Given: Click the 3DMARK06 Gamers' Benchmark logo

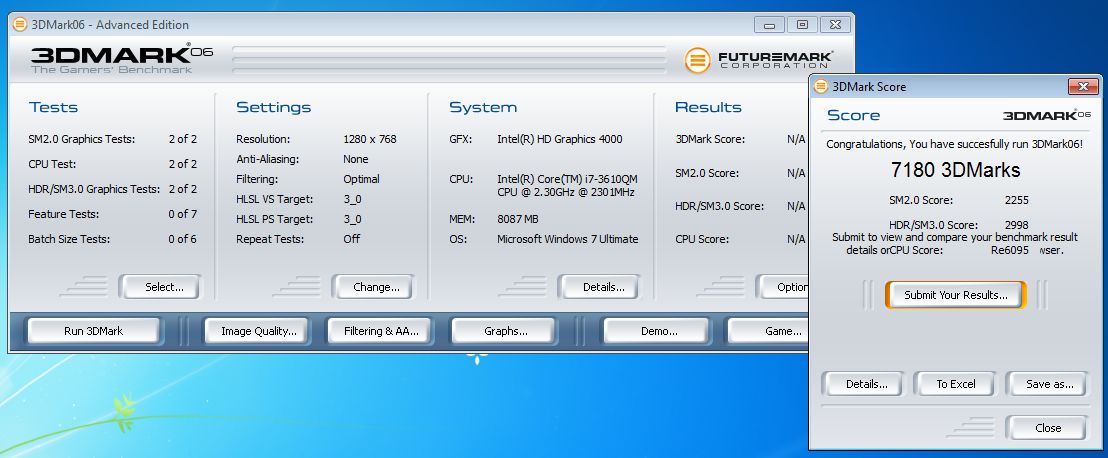Looking at the screenshot, I should point(122,59).
